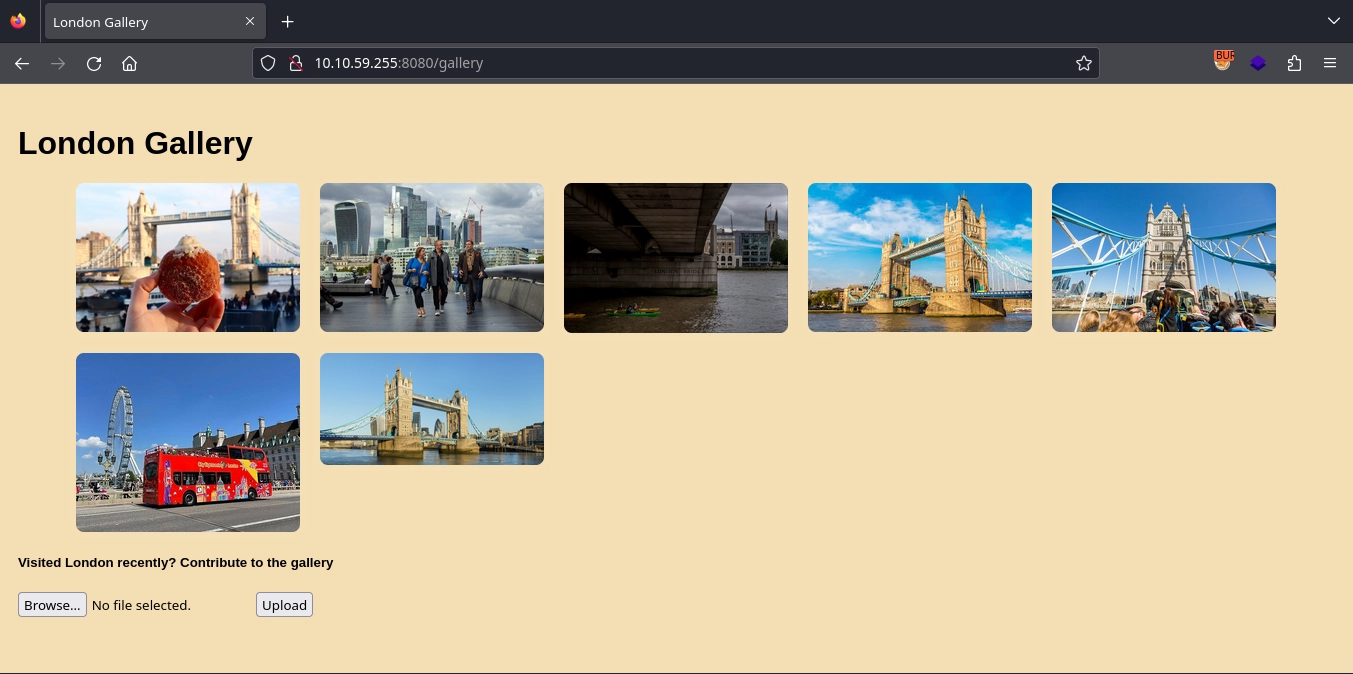Click the purple extension icon in toolbar

pyautogui.click(x=1258, y=63)
